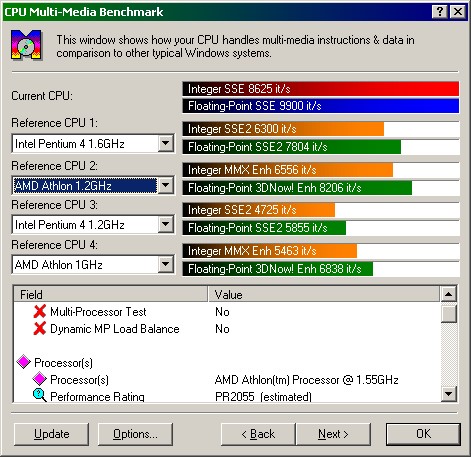Expand the Reference CPU 4 AMD Athlon 1GHz dropdown

[166, 265]
